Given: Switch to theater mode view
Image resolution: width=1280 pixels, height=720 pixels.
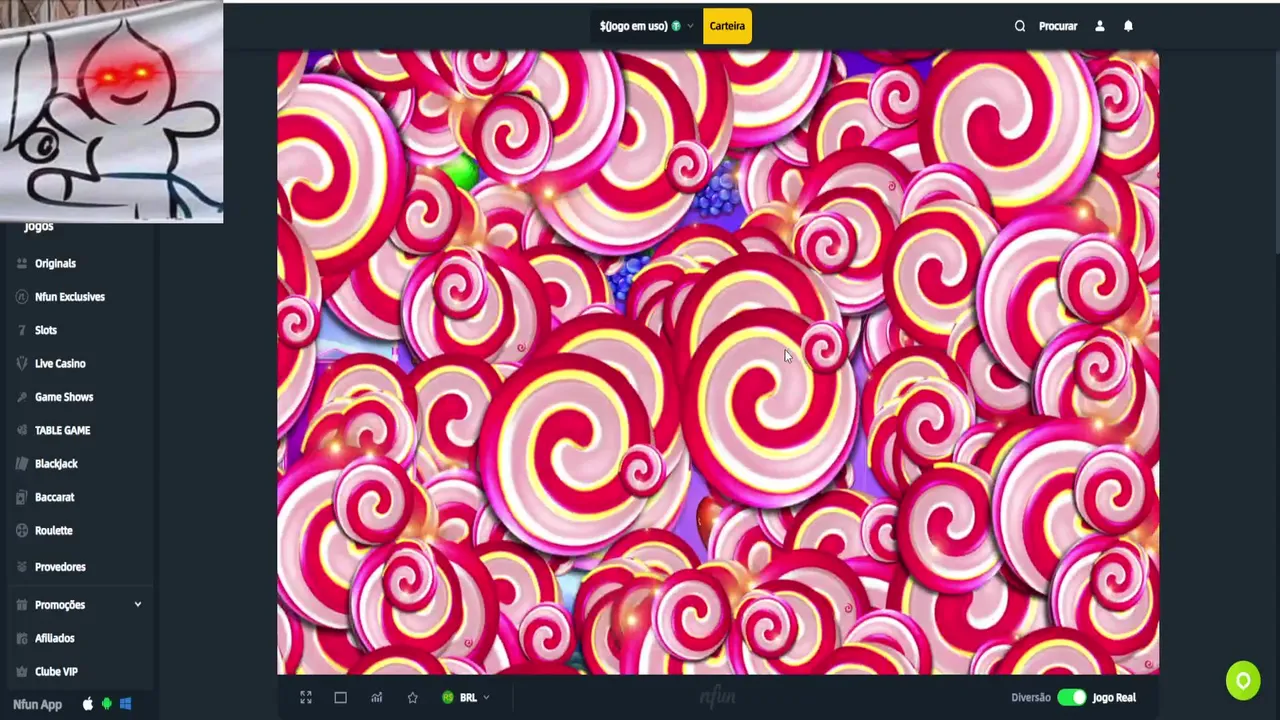Looking at the screenshot, I should pos(340,698).
